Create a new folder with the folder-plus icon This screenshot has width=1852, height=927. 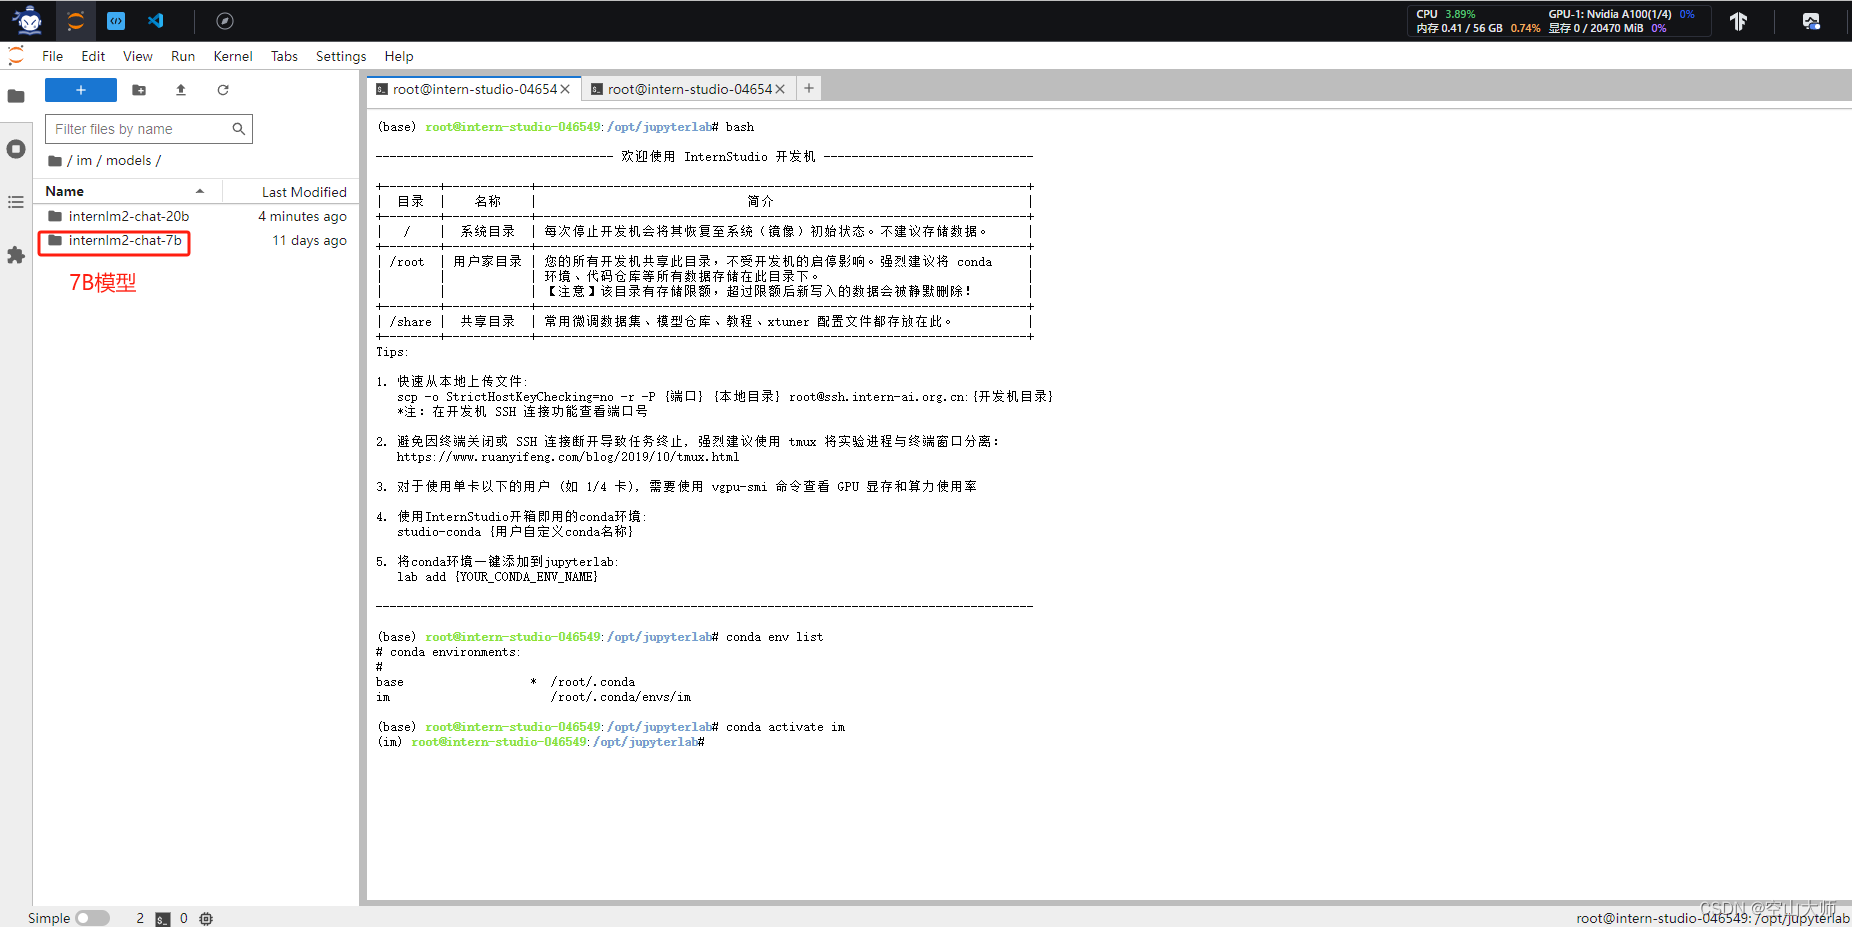(139, 90)
